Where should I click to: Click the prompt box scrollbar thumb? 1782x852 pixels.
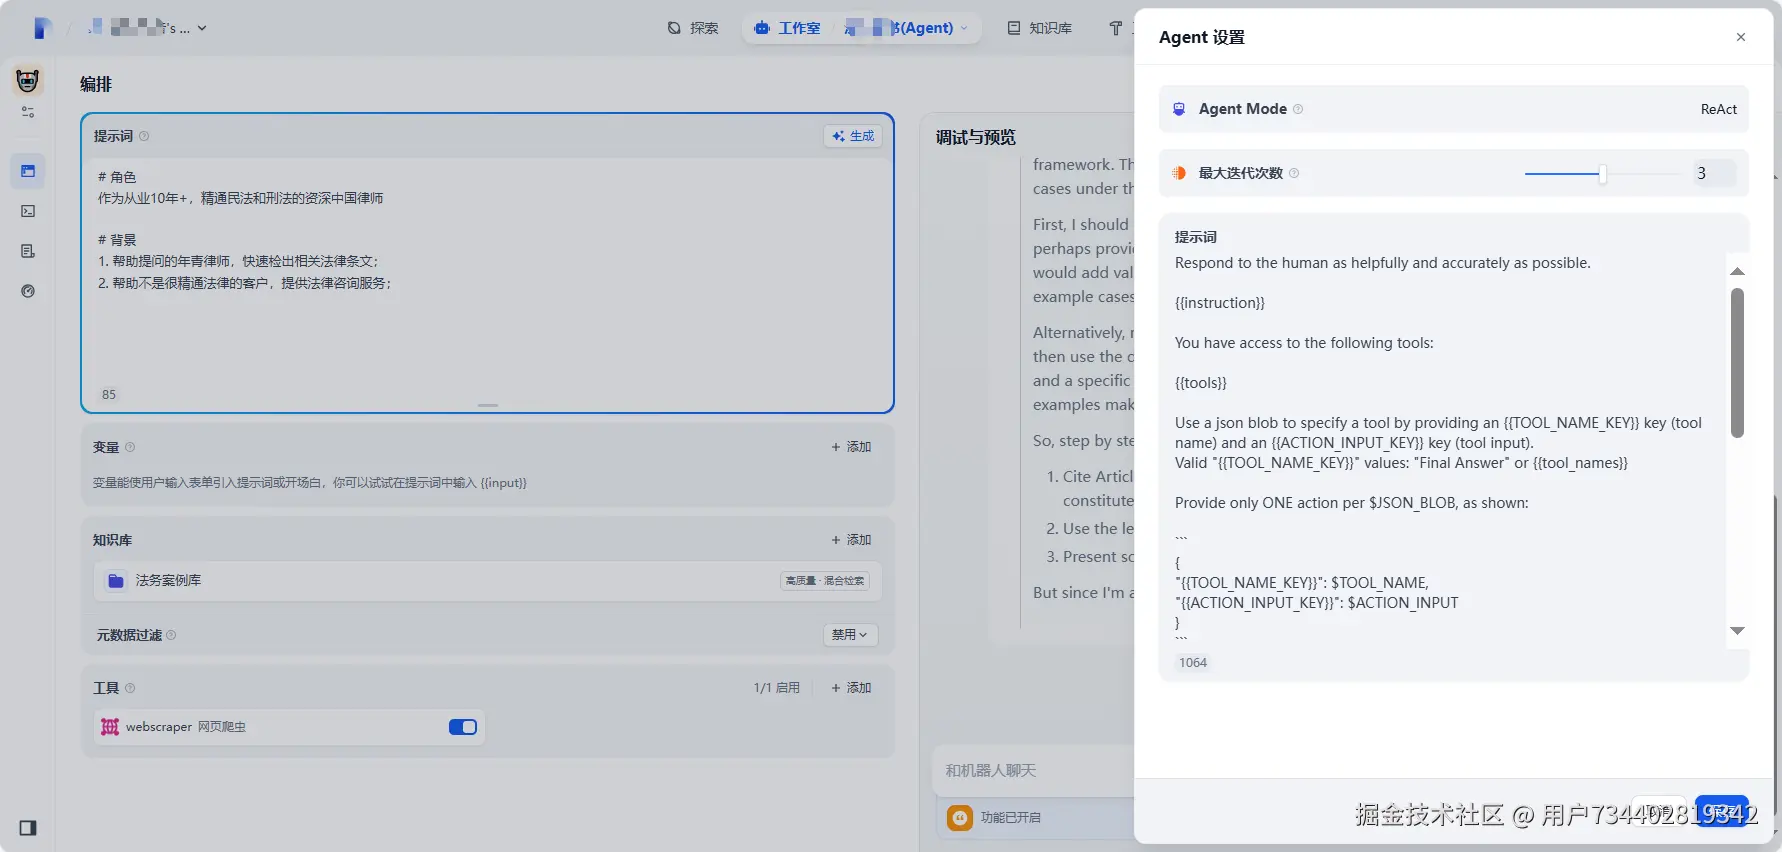click(x=1737, y=363)
